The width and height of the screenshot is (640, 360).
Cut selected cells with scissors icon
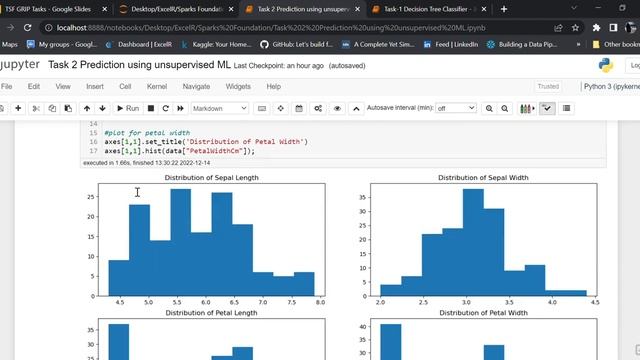click(36, 108)
